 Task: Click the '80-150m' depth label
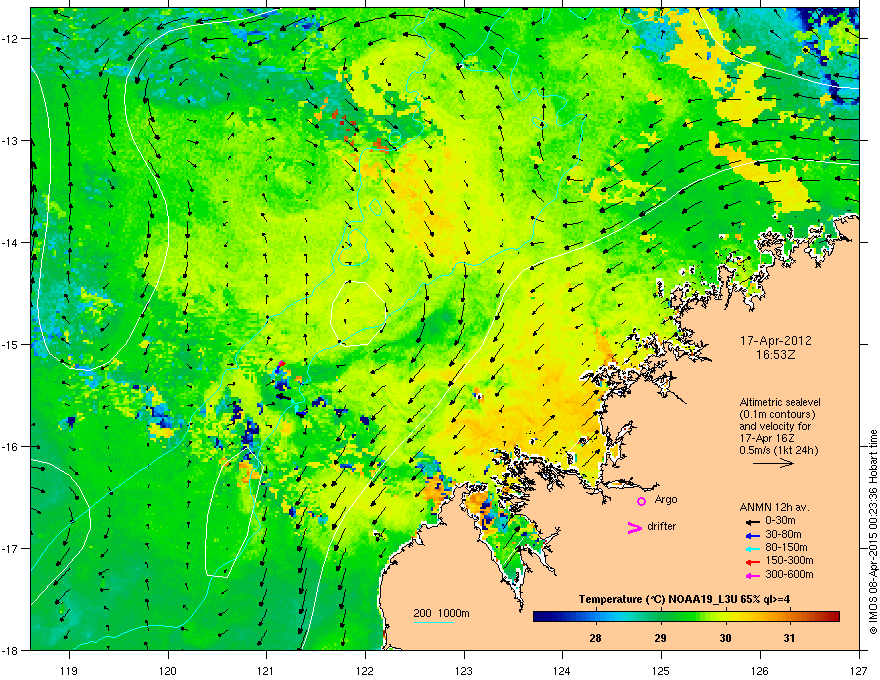click(x=786, y=547)
